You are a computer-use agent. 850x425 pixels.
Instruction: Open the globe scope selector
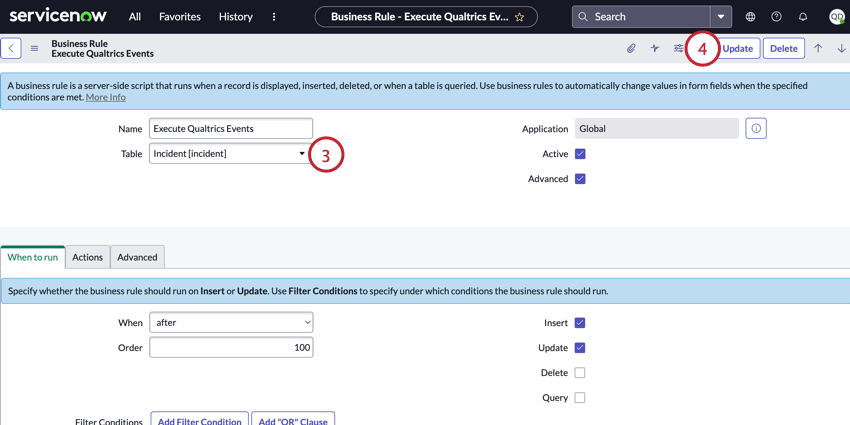click(750, 17)
